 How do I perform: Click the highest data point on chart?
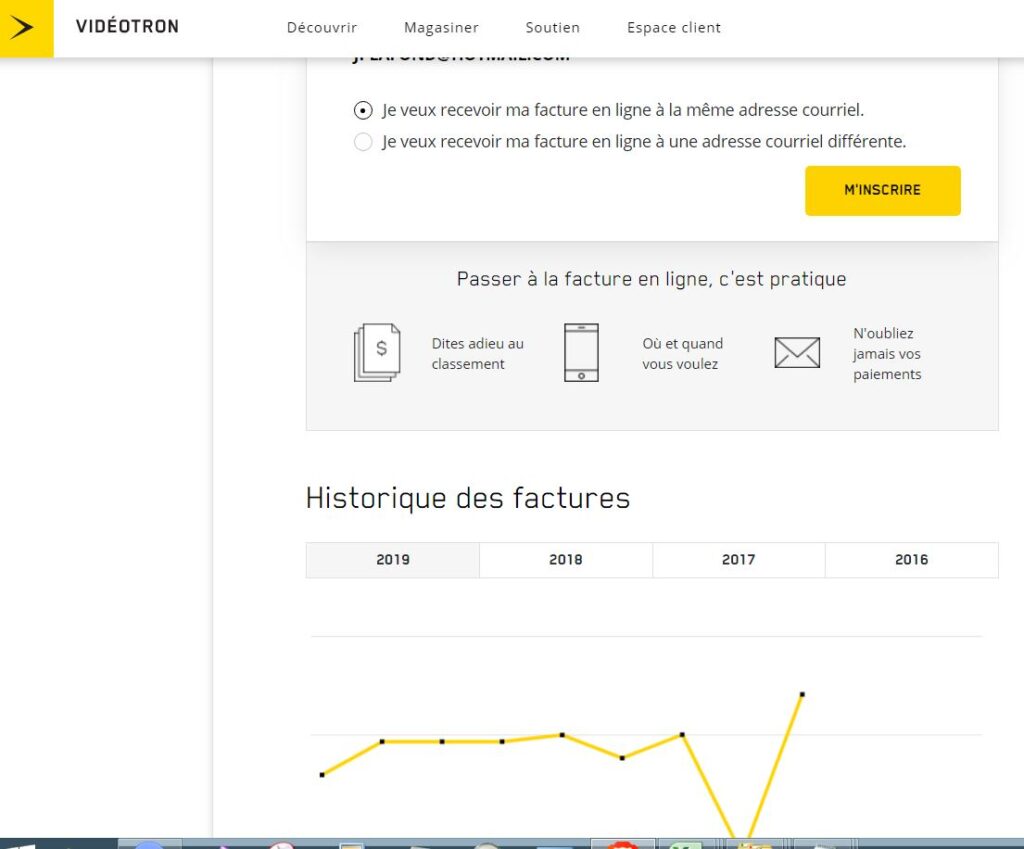(802, 694)
